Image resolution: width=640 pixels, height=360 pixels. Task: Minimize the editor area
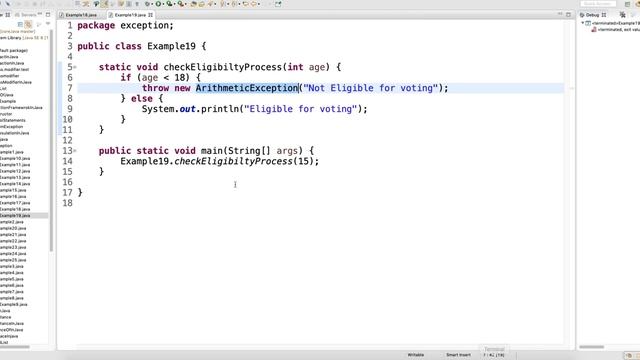tap(560, 14)
